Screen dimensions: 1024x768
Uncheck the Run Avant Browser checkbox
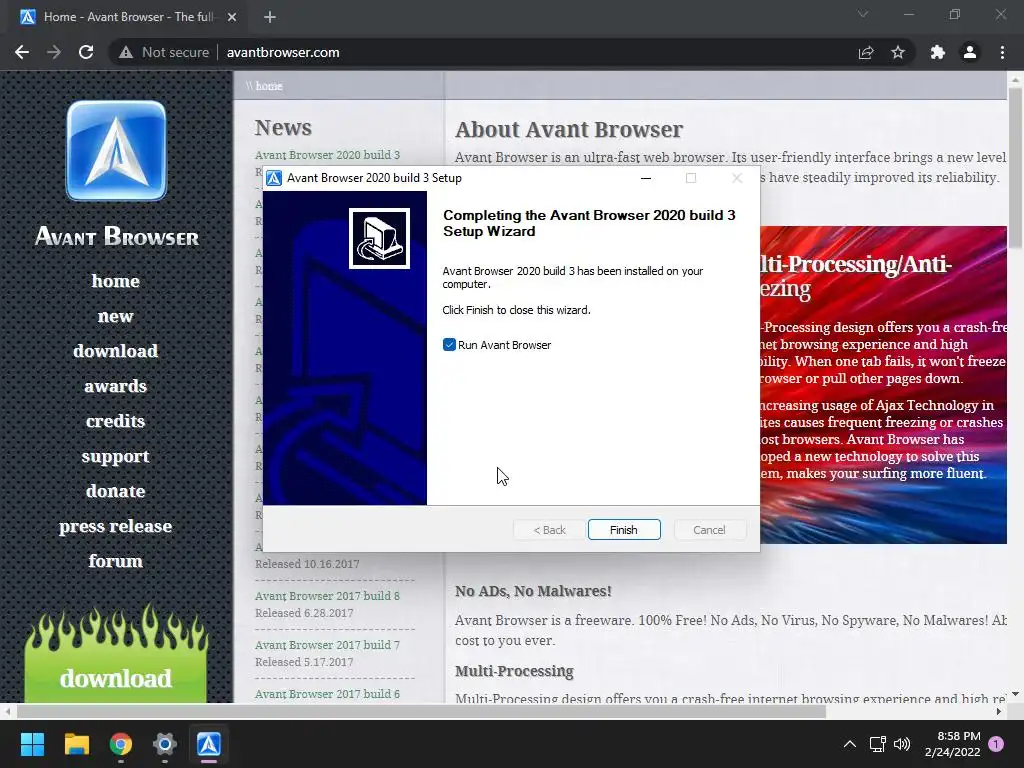coord(449,345)
